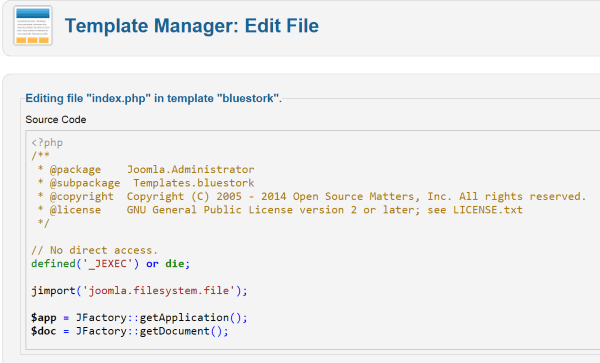Image resolution: width=600 pixels, height=363 pixels.
Task: Click the Template Manager page icon
Action: click(33, 26)
